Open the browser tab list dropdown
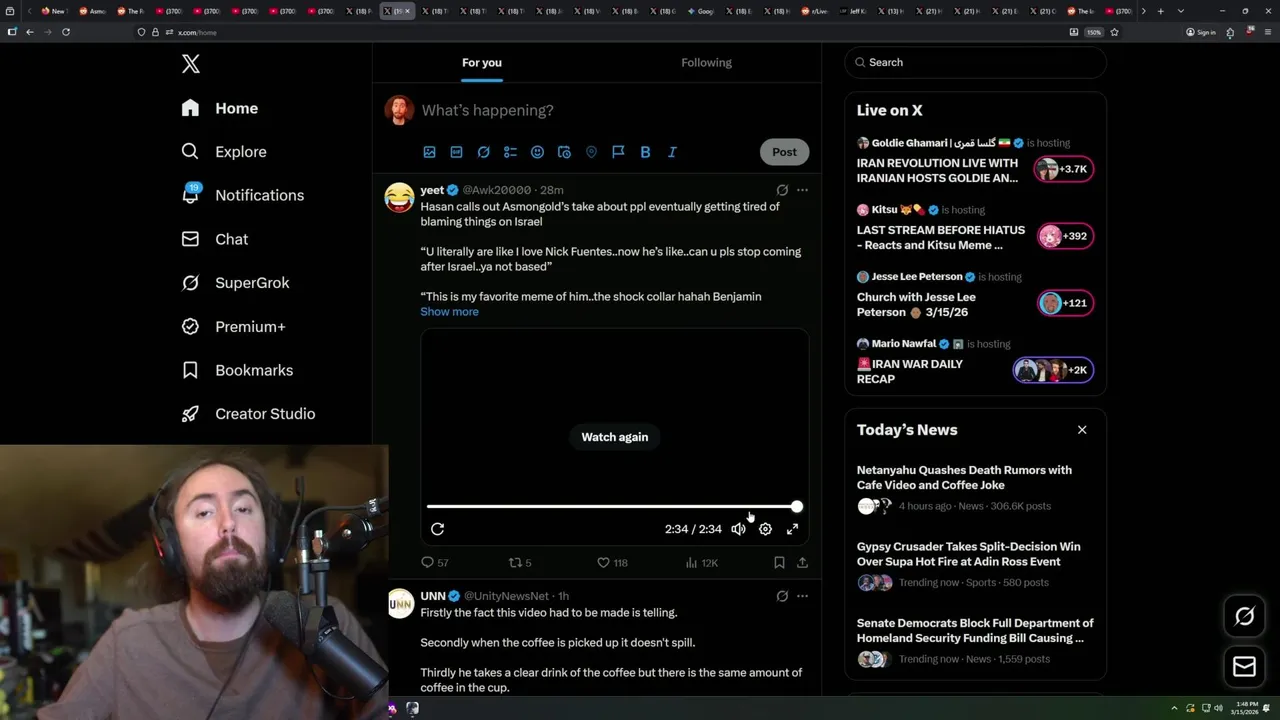Viewport: 1280px width, 720px height. click(1180, 11)
